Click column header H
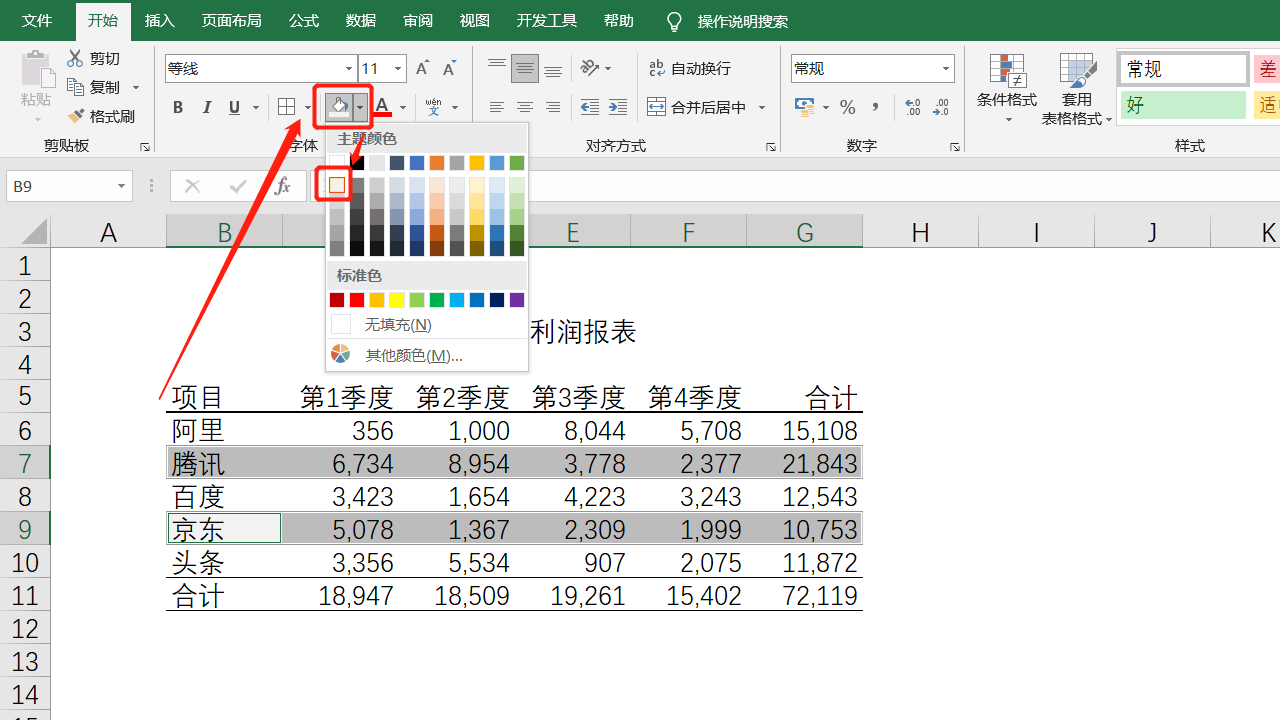 921,233
